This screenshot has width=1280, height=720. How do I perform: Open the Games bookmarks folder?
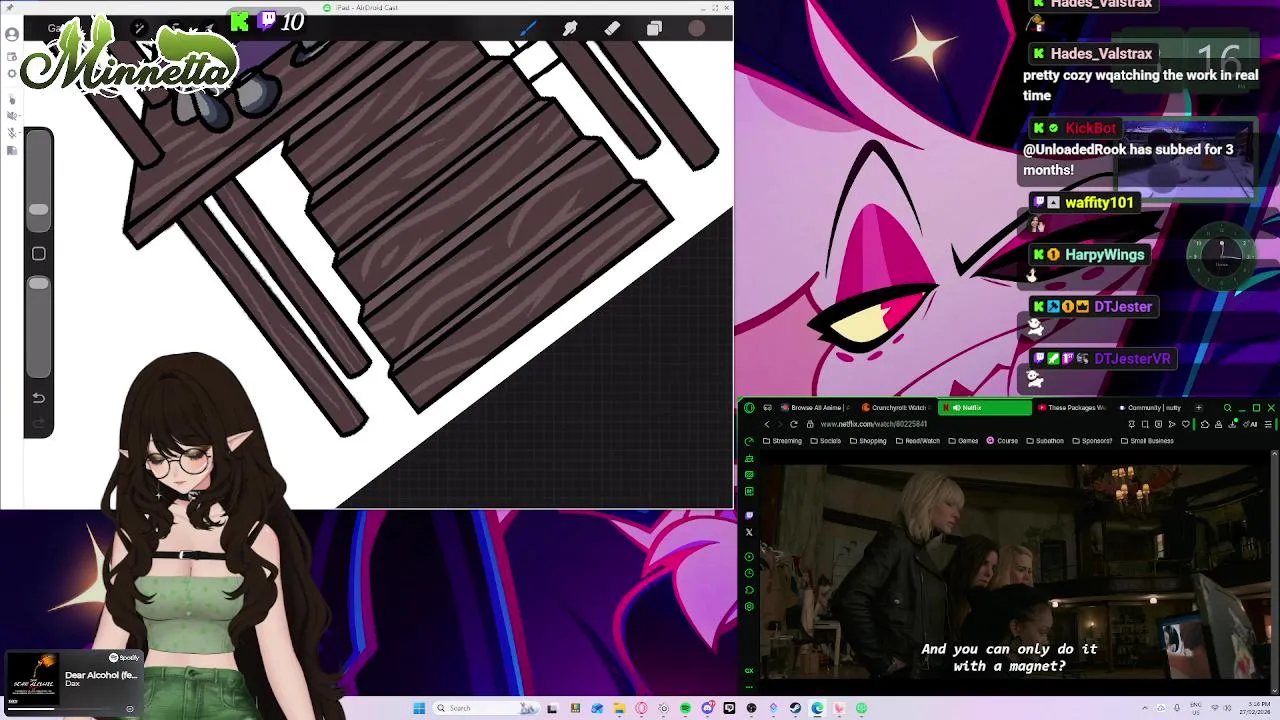click(963, 441)
